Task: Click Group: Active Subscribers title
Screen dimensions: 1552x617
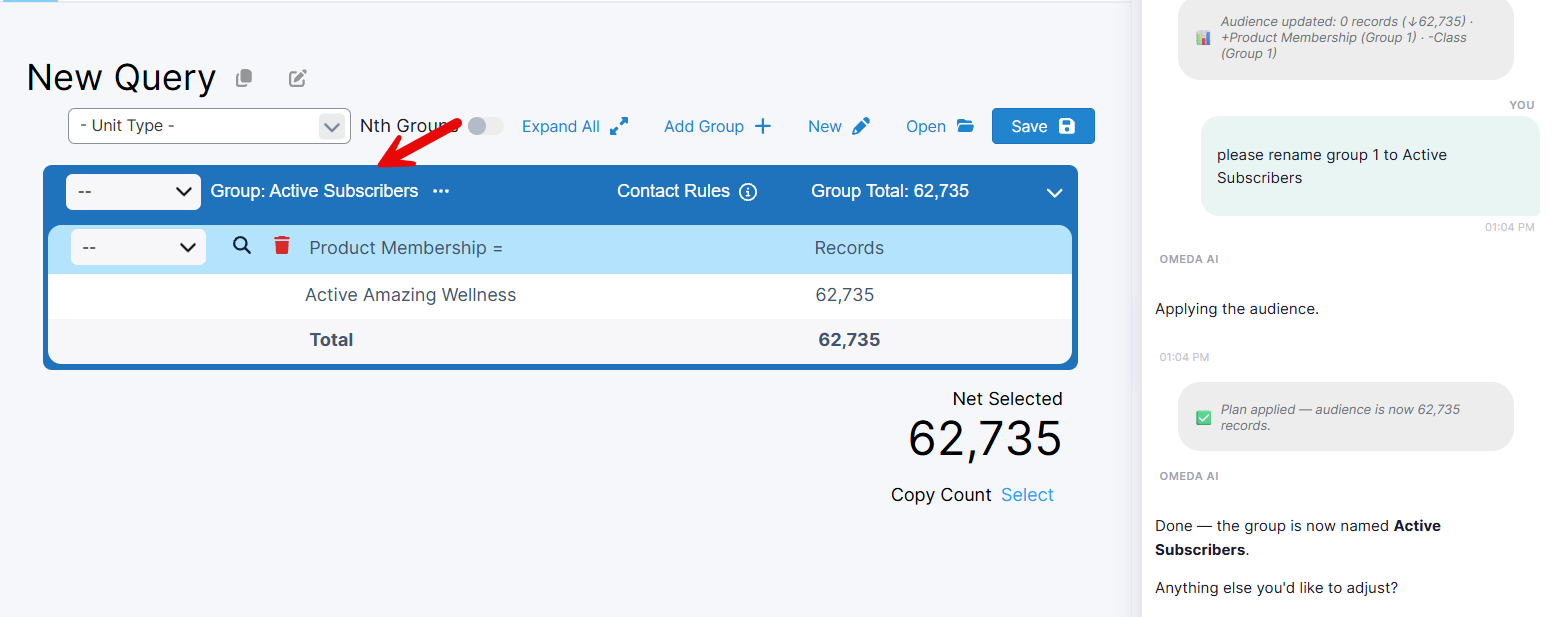Action: point(314,191)
